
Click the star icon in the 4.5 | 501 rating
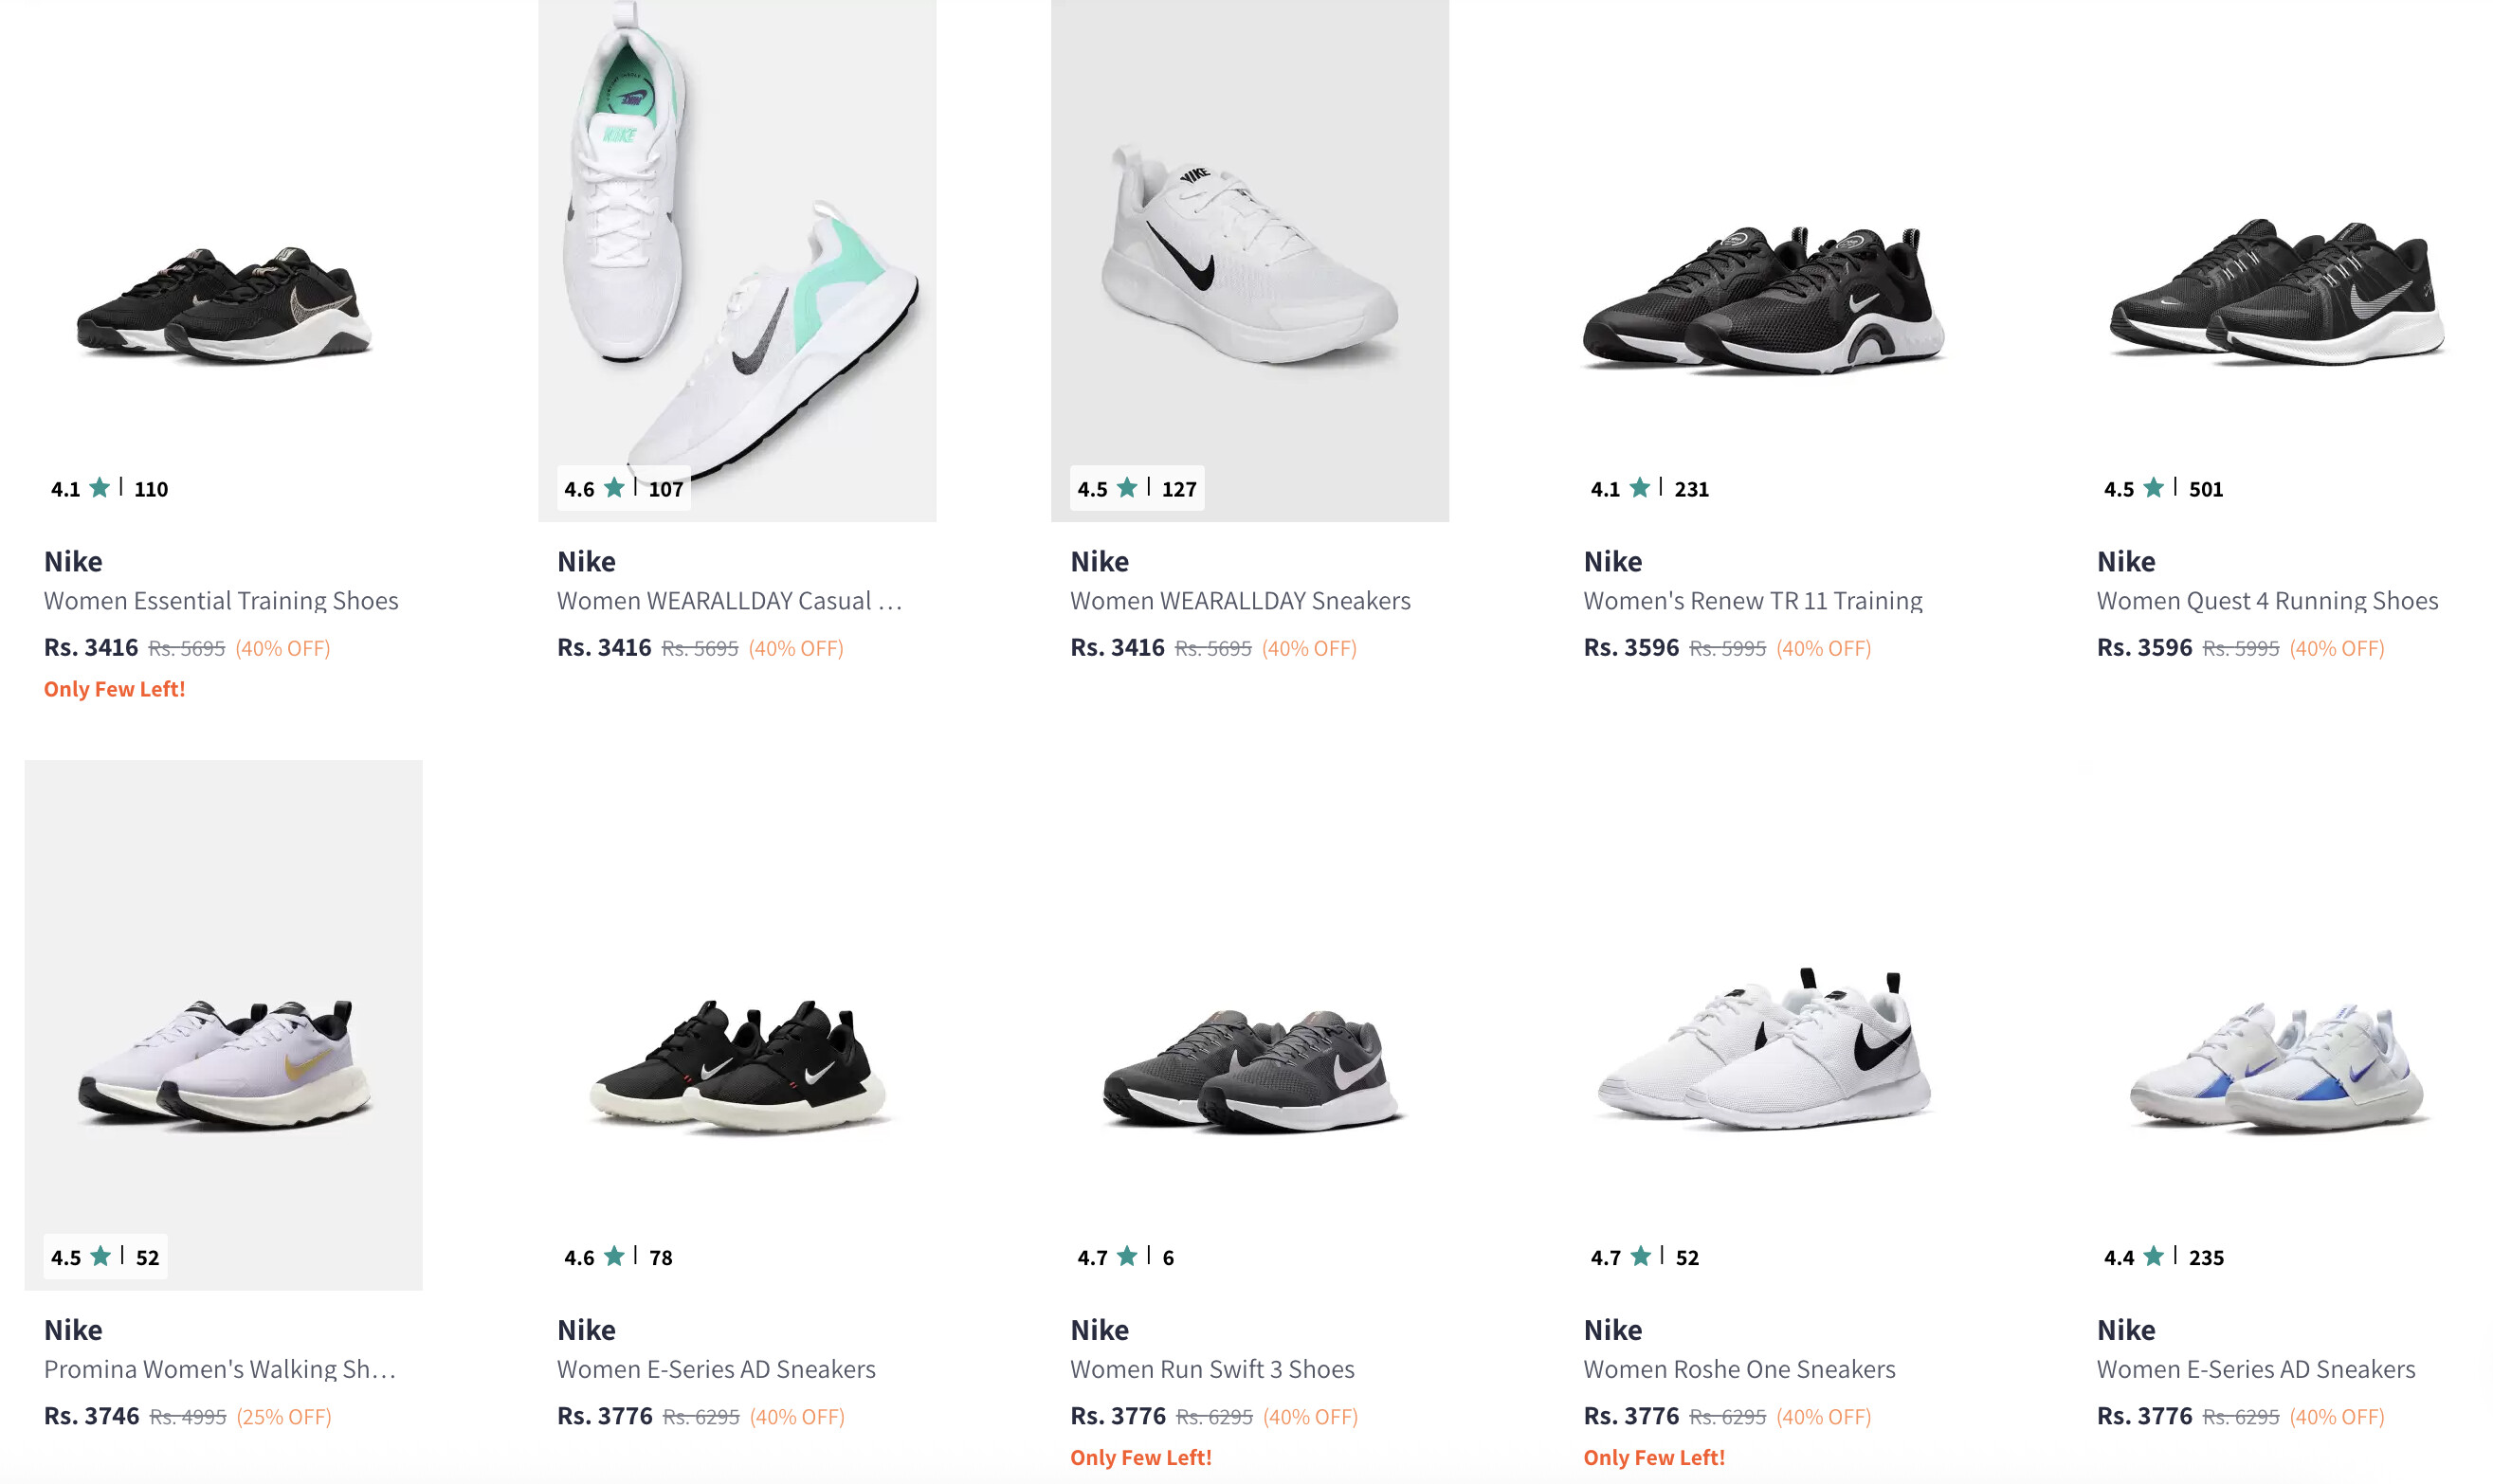click(2154, 488)
